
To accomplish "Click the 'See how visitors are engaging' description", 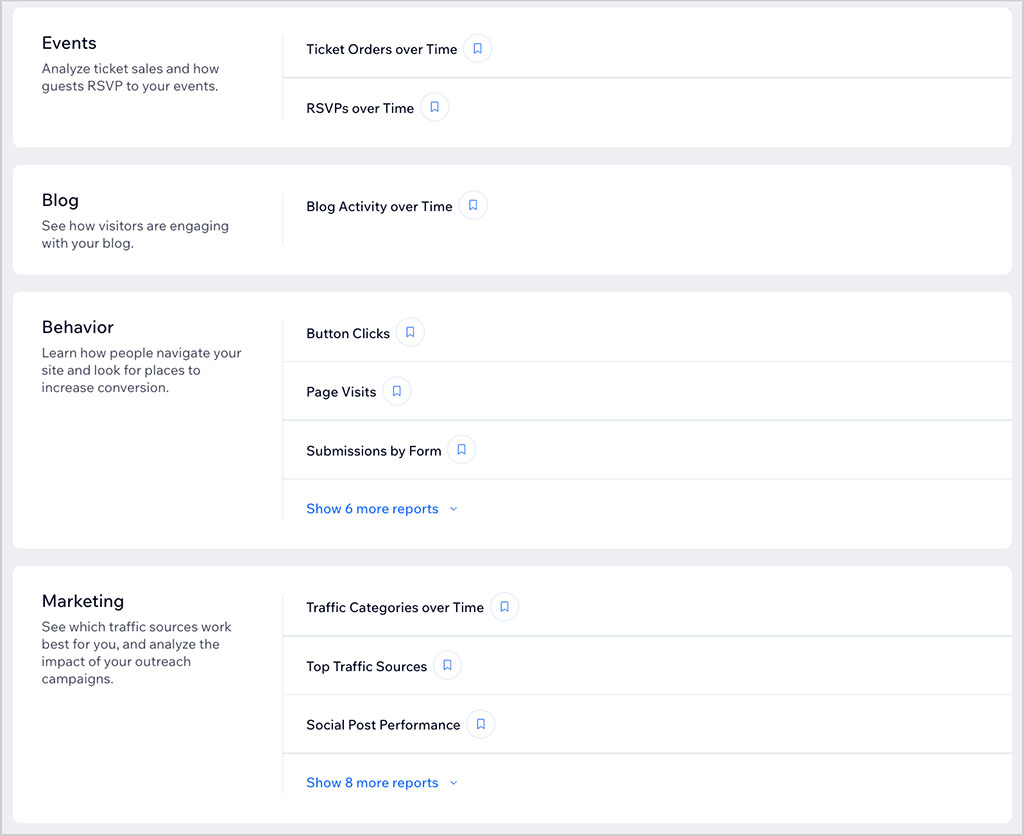I will 135,234.
